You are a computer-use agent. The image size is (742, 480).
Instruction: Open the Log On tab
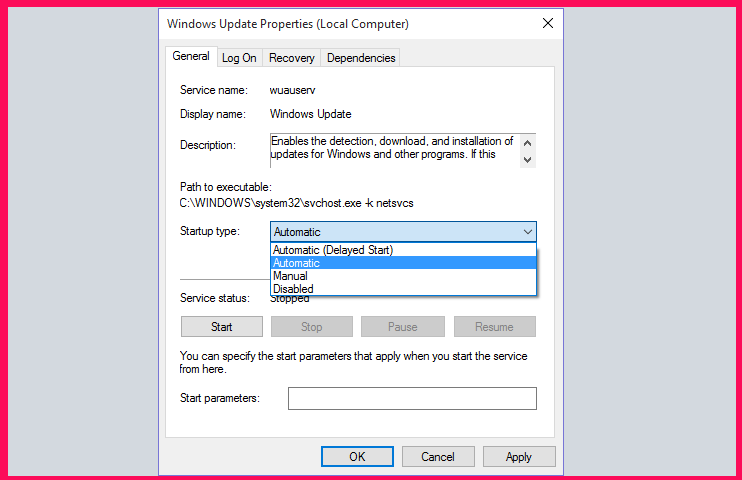coord(239,58)
